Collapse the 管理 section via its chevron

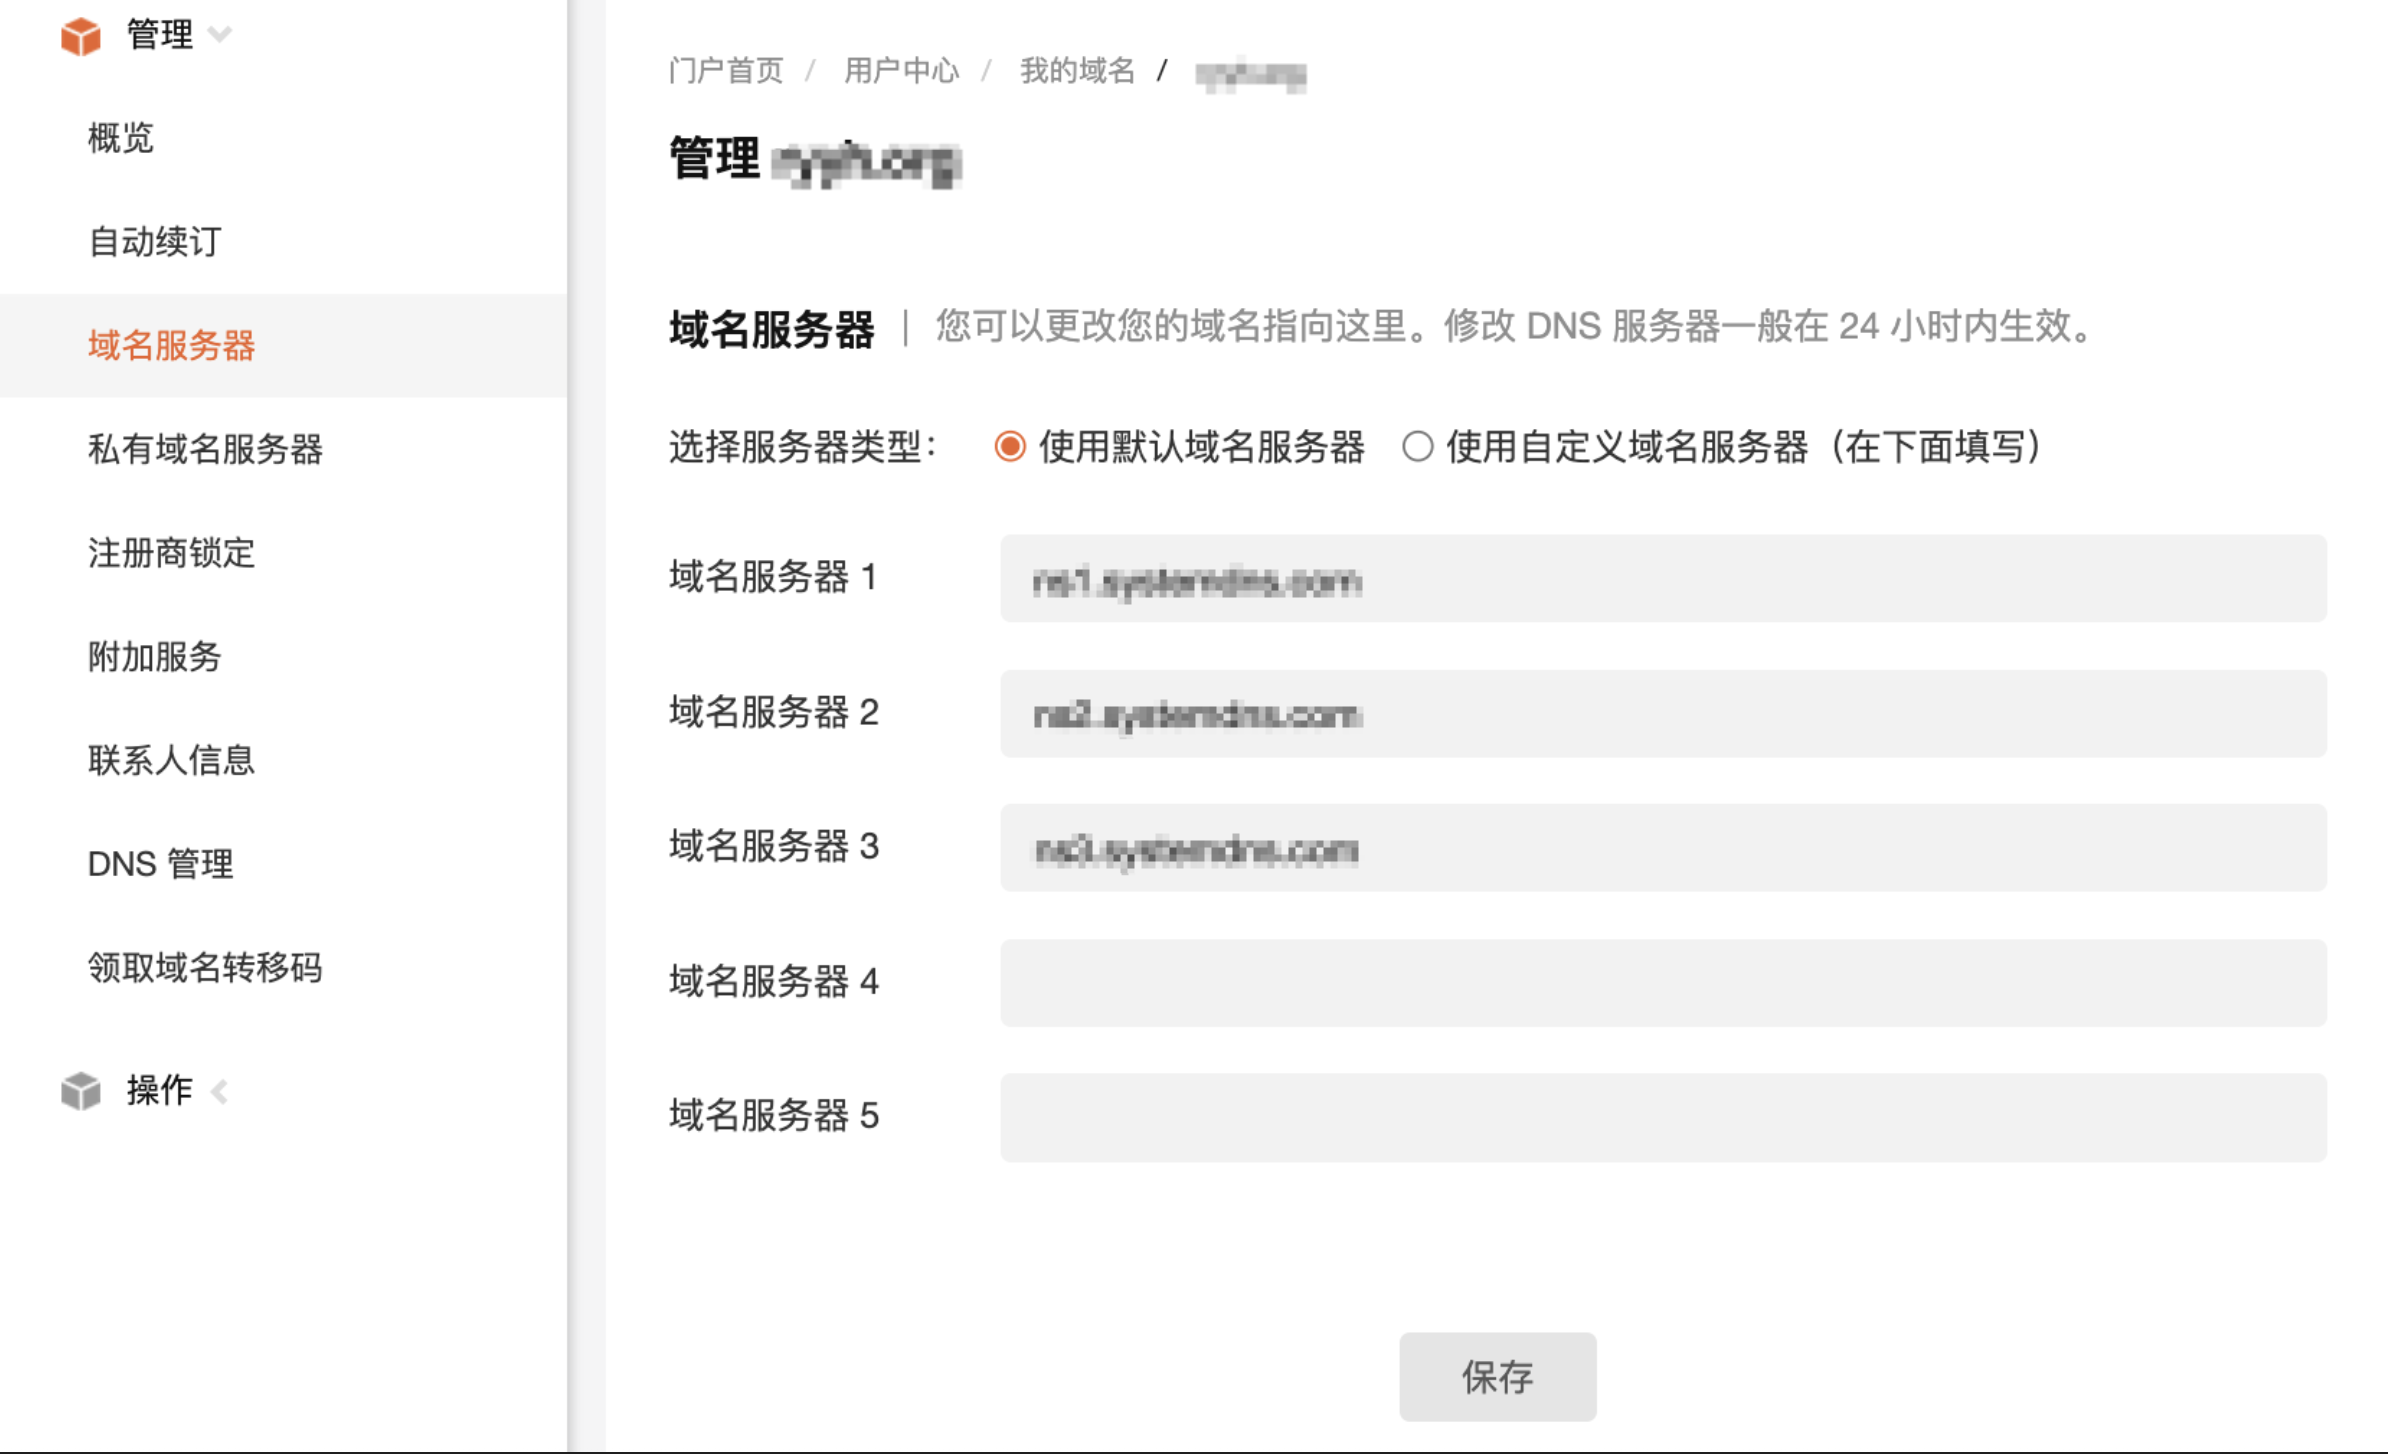click(221, 36)
